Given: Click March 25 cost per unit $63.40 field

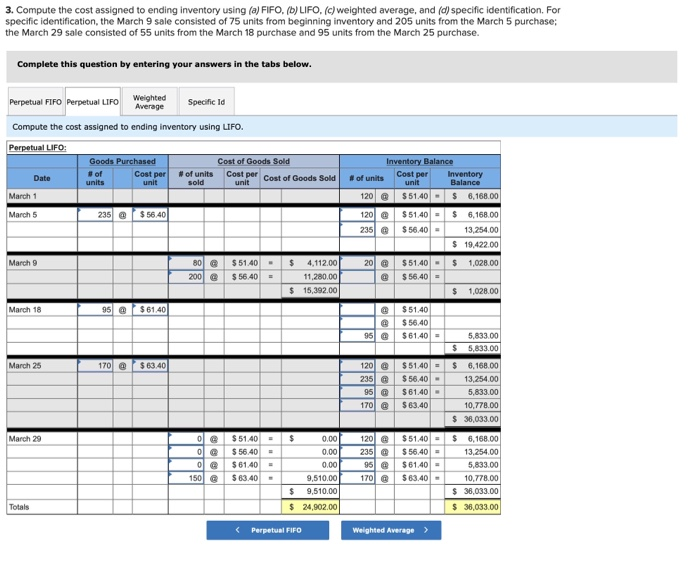Looking at the screenshot, I should [x=150, y=366].
